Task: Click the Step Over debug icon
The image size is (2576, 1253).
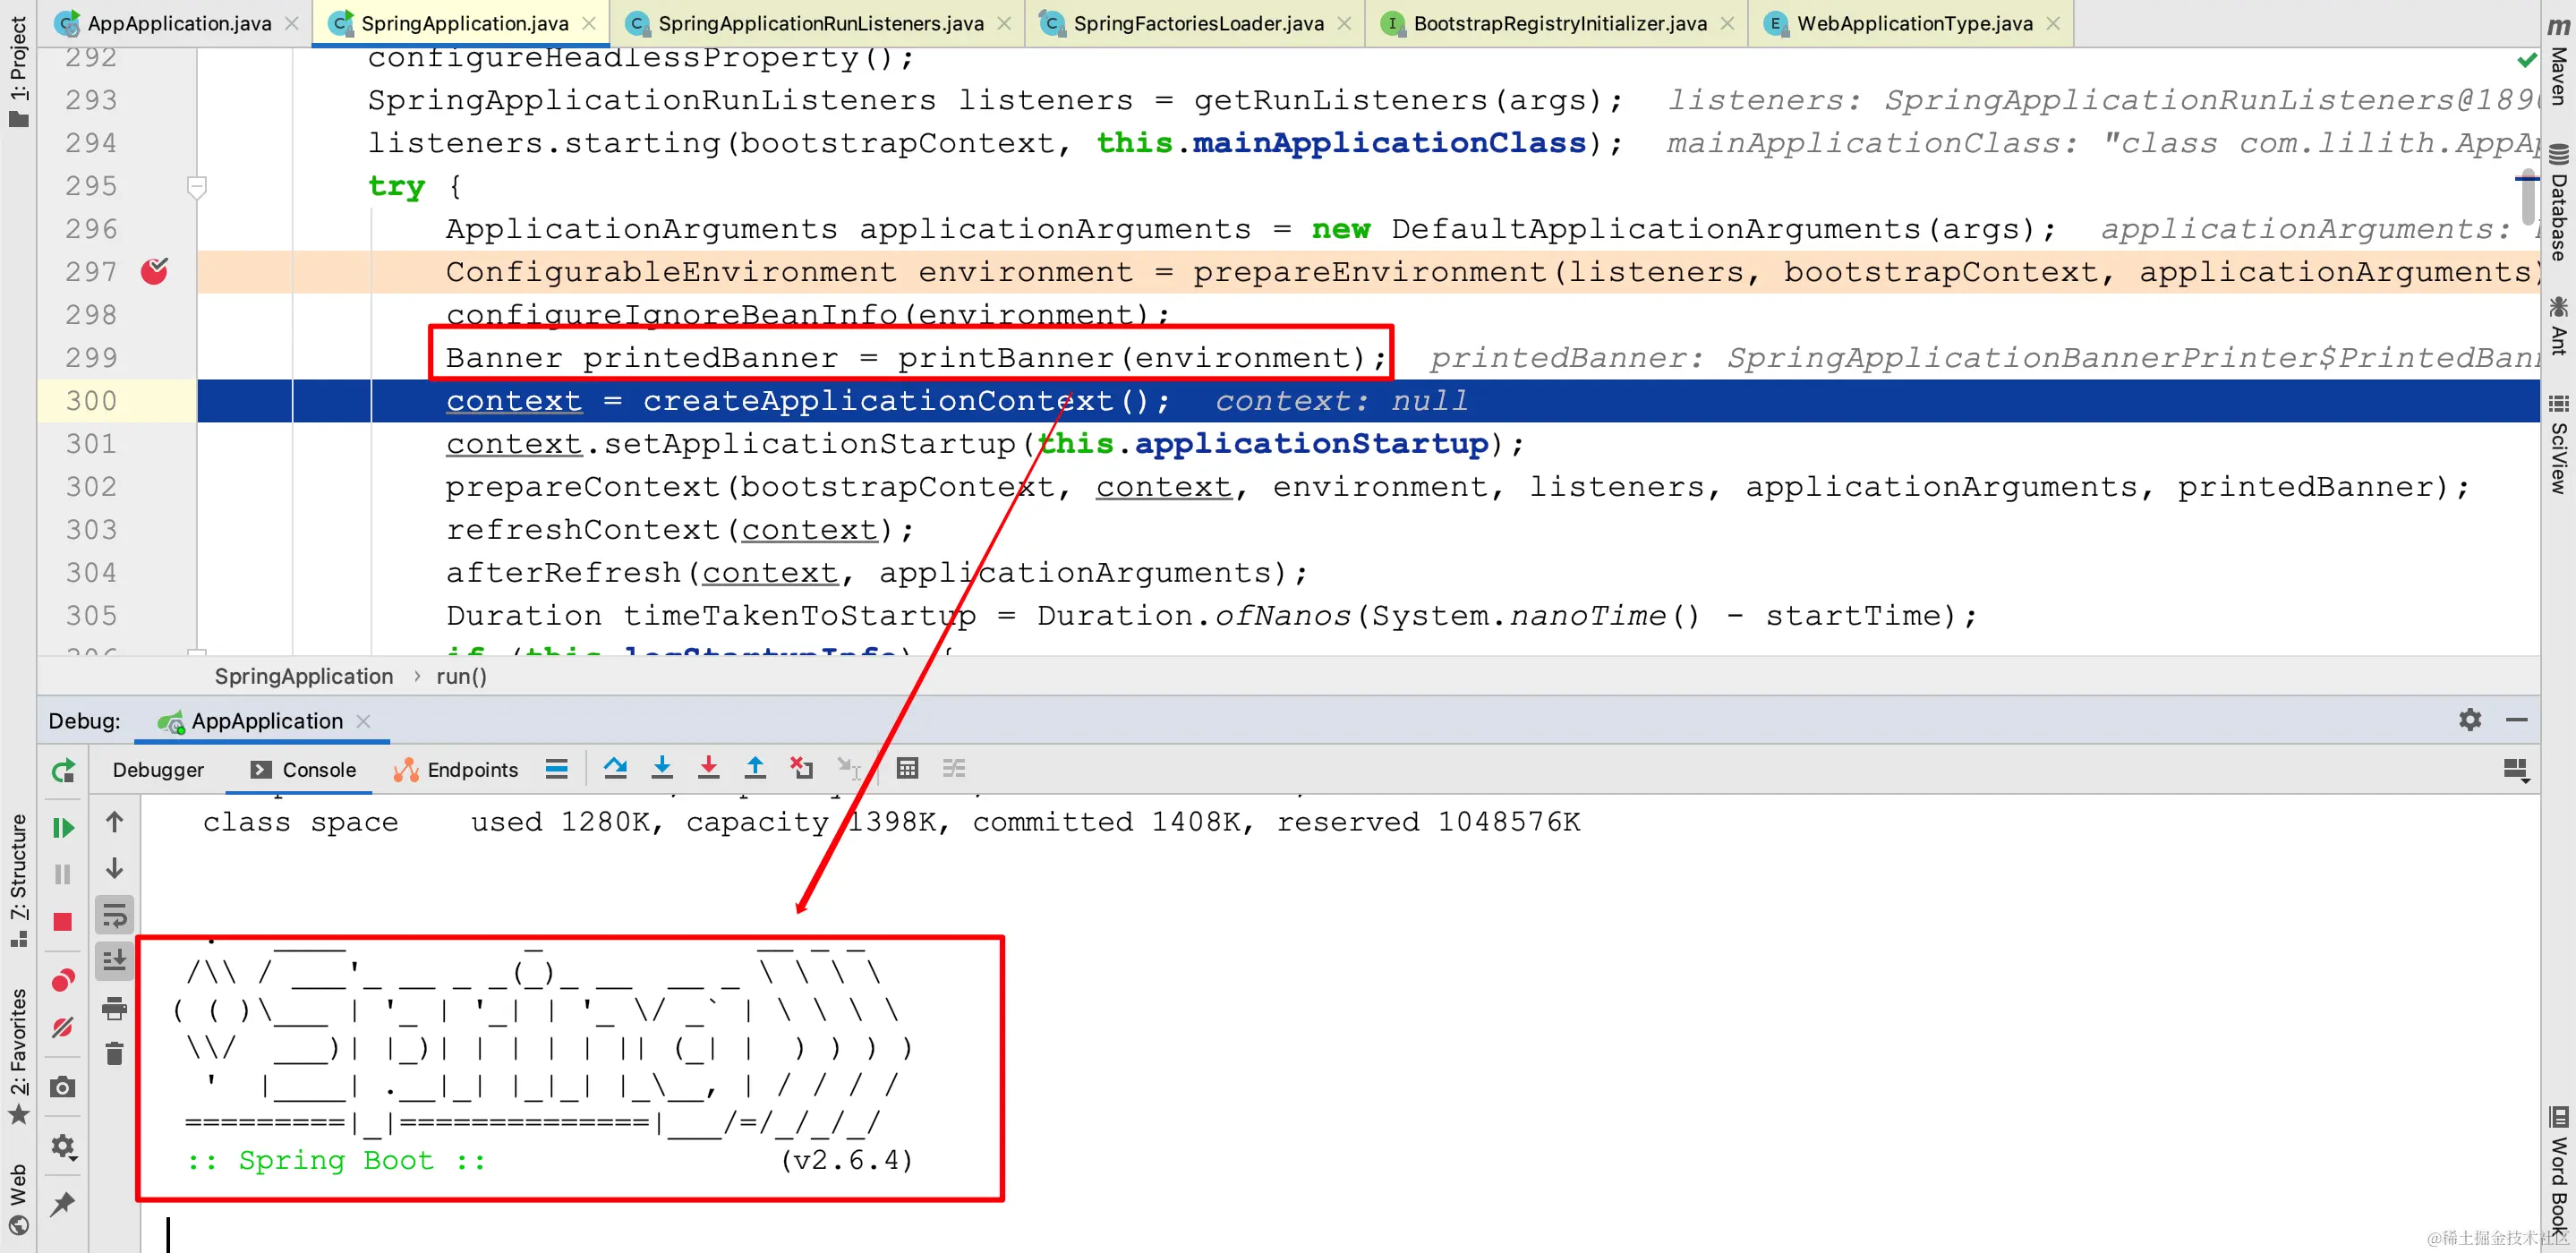Action: 615,768
